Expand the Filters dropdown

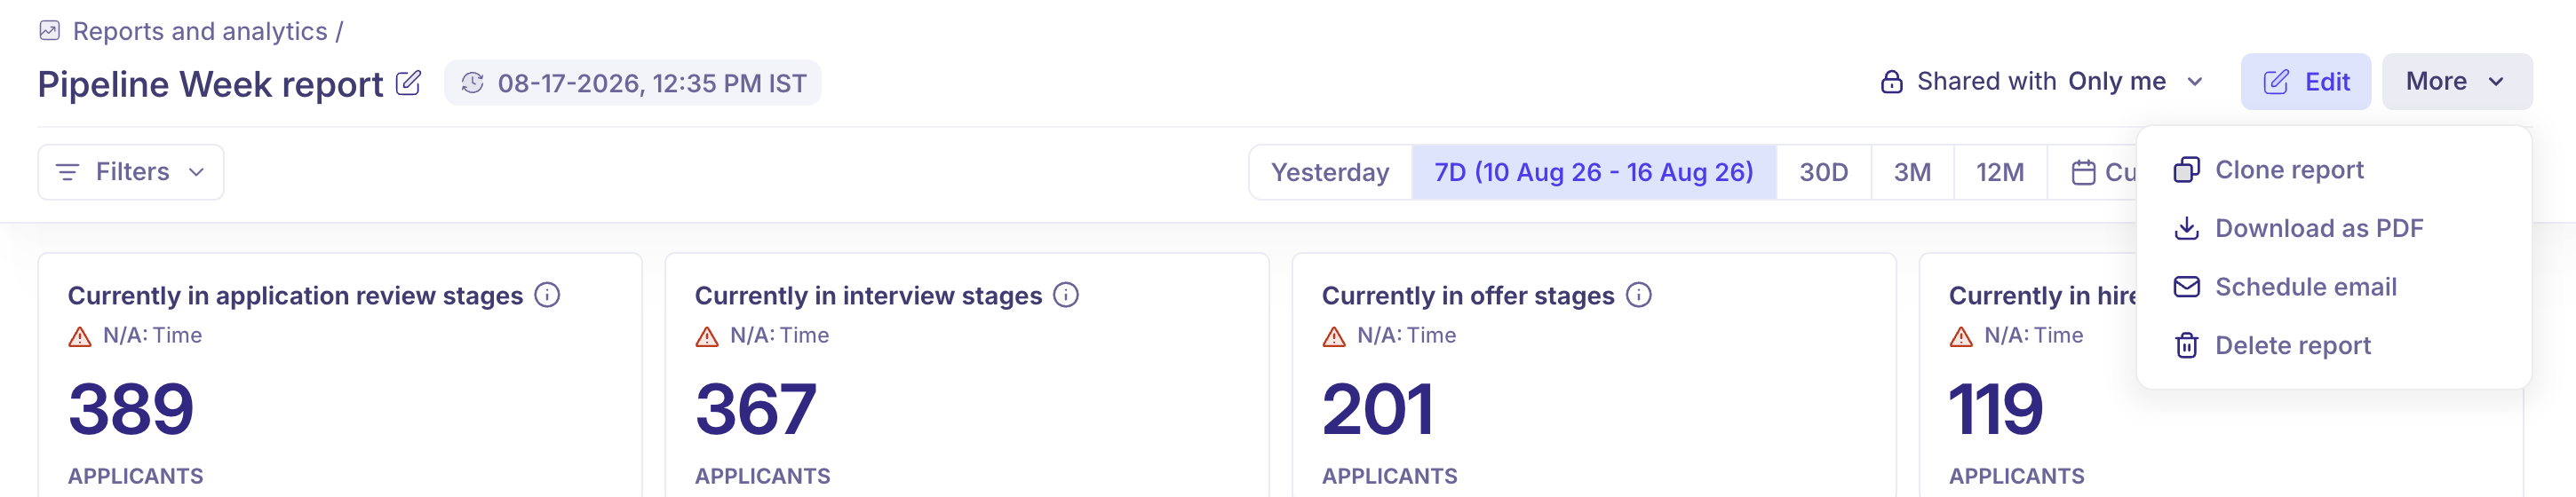[131, 172]
